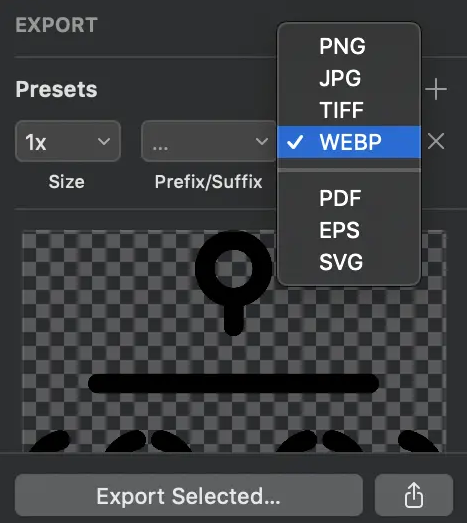Add a new export preset with plus icon
The width and height of the screenshot is (467, 523).
click(x=436, y=89)
